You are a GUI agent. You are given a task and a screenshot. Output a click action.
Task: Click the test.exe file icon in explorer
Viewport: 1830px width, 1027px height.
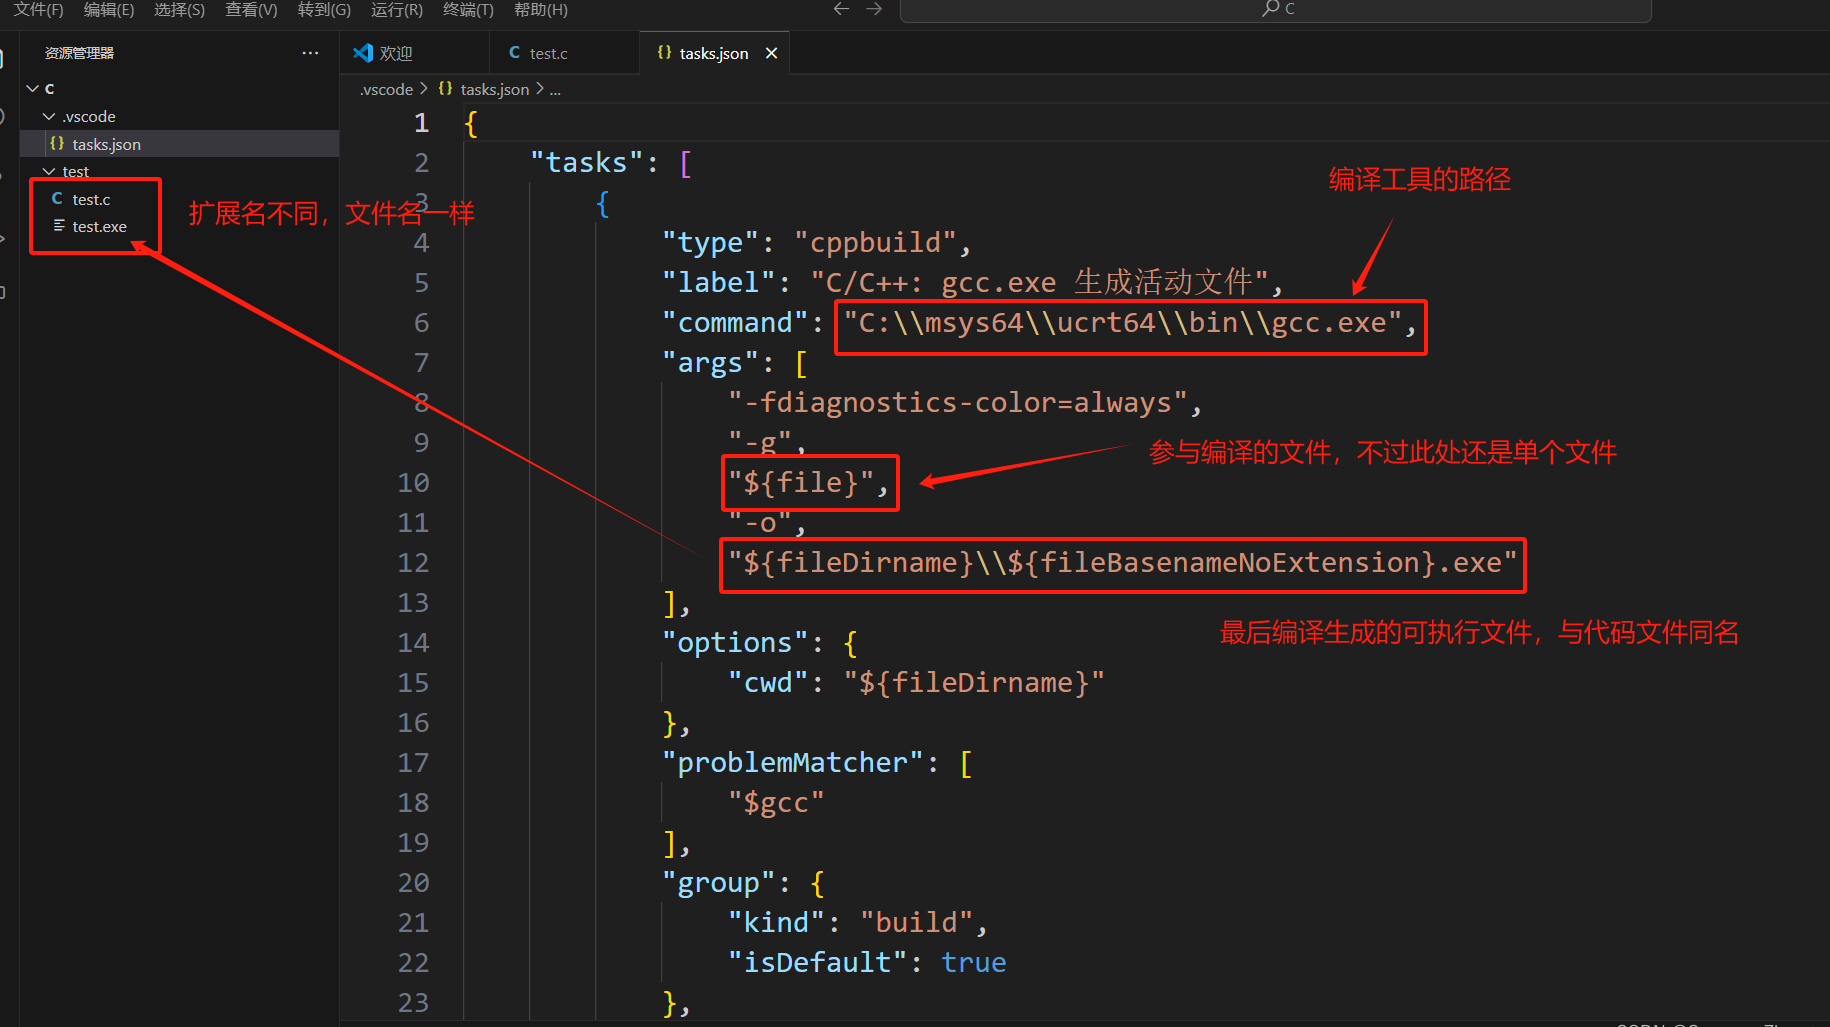[58, 226]
